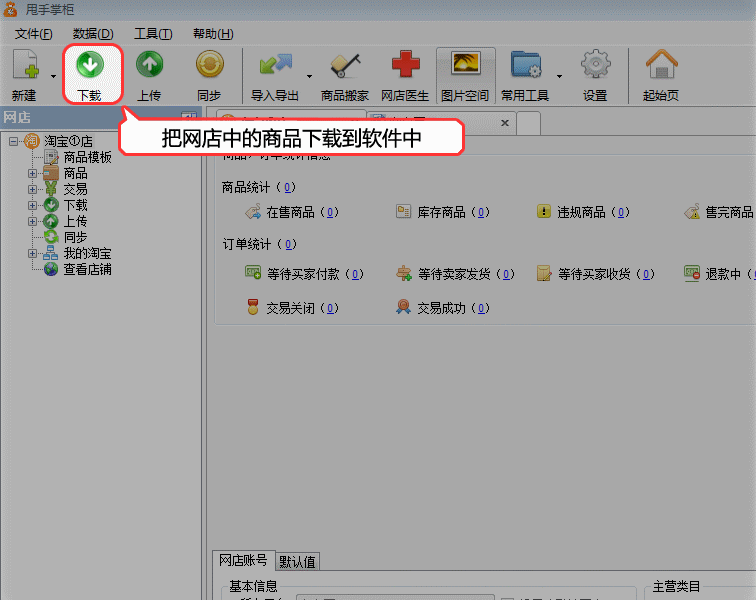
Task: Open the dropdown arrow next to 常用工具
Action: point(559,76)
